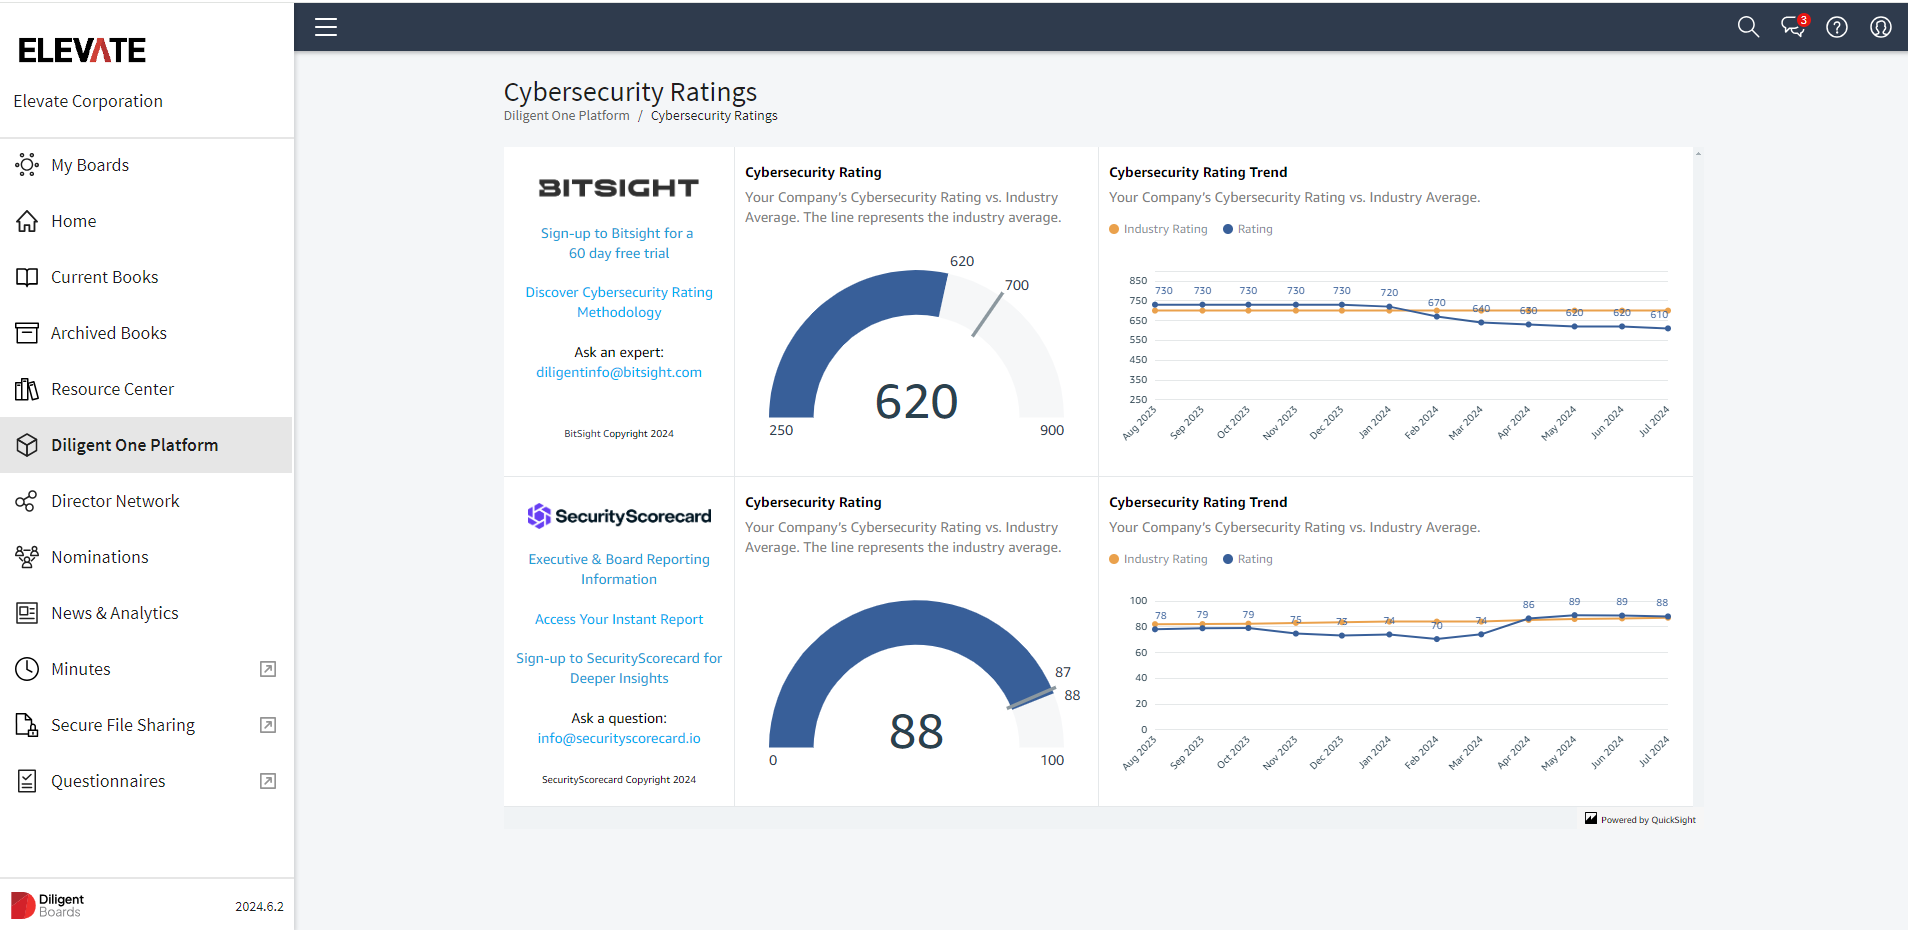Click the Director Network share icon
The image size is (1908, 930).
click(27, 501)
